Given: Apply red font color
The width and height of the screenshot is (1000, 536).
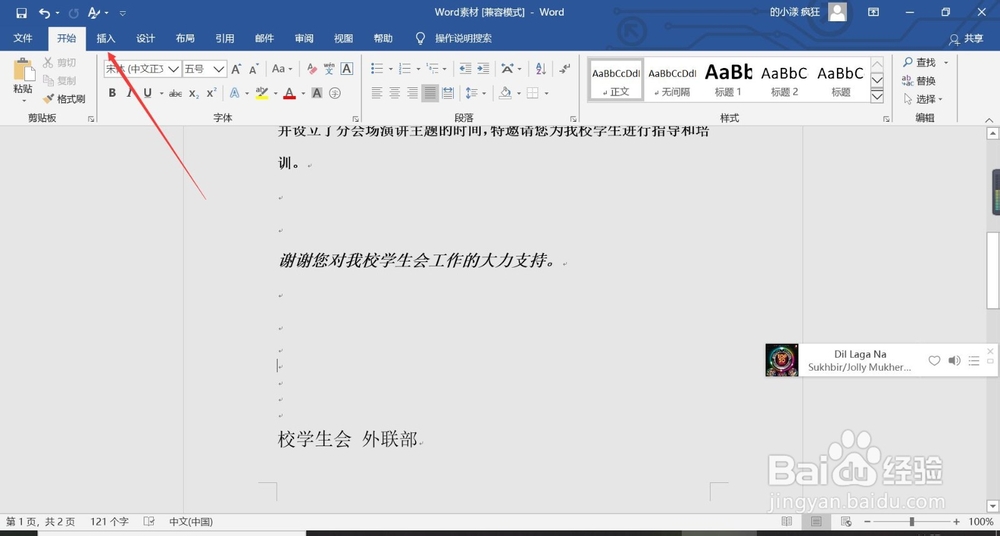Looking at the screenshot, I should (290, 93).
